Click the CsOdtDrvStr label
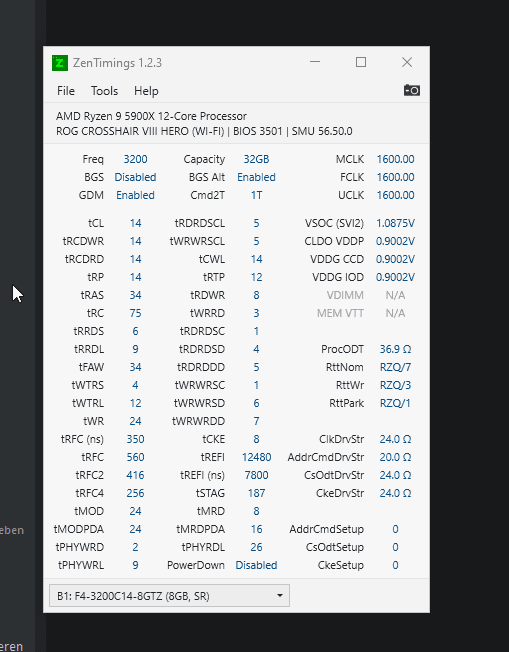 [x=334, y=475]
